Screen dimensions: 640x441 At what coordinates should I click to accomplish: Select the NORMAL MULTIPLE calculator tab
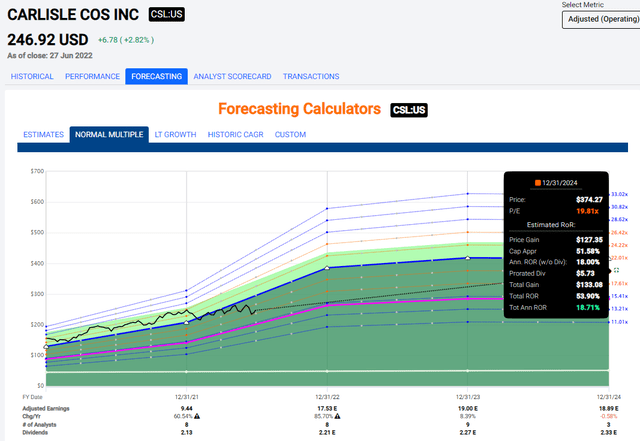(x=109, y=135)
